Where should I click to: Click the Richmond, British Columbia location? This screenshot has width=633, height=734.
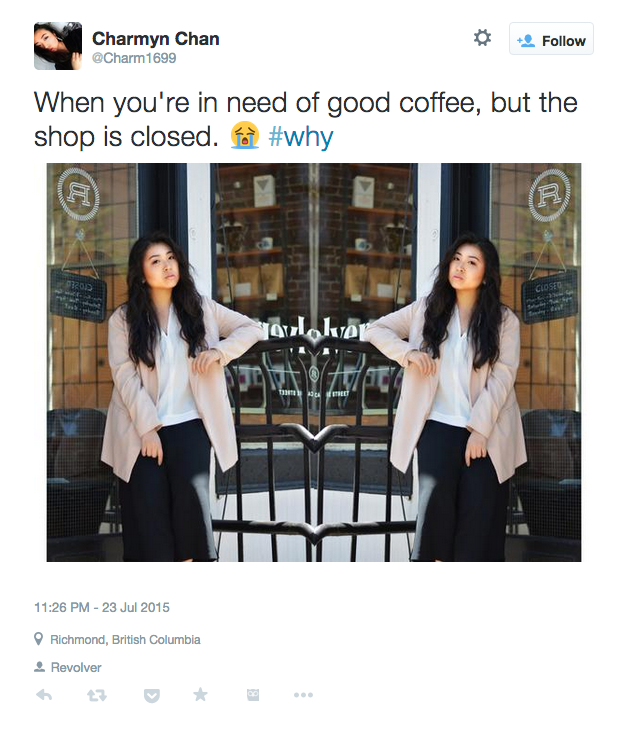125,639
